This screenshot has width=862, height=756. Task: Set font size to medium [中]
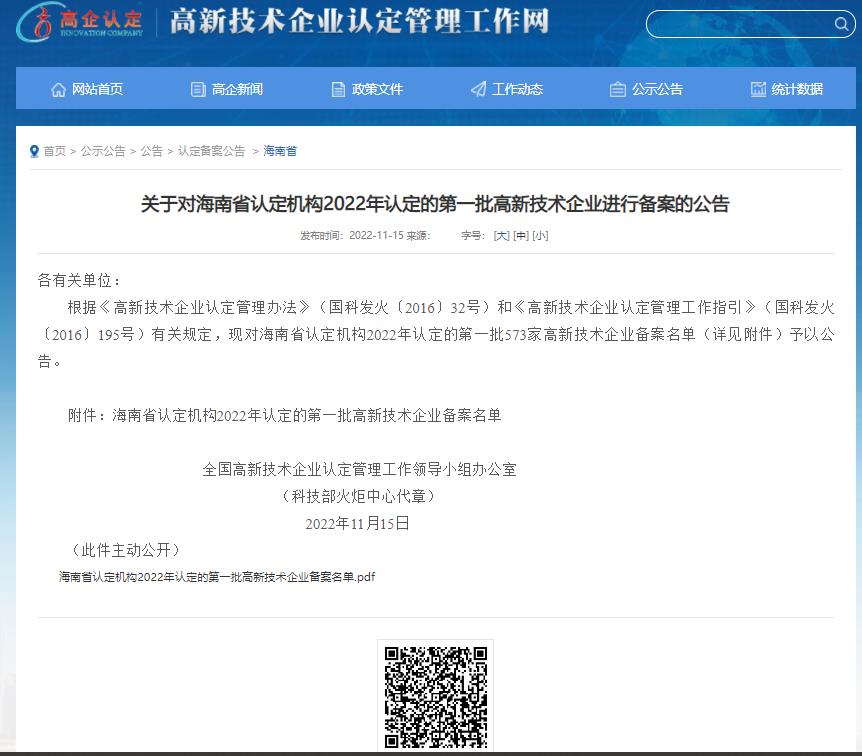[x=520, y=236]
